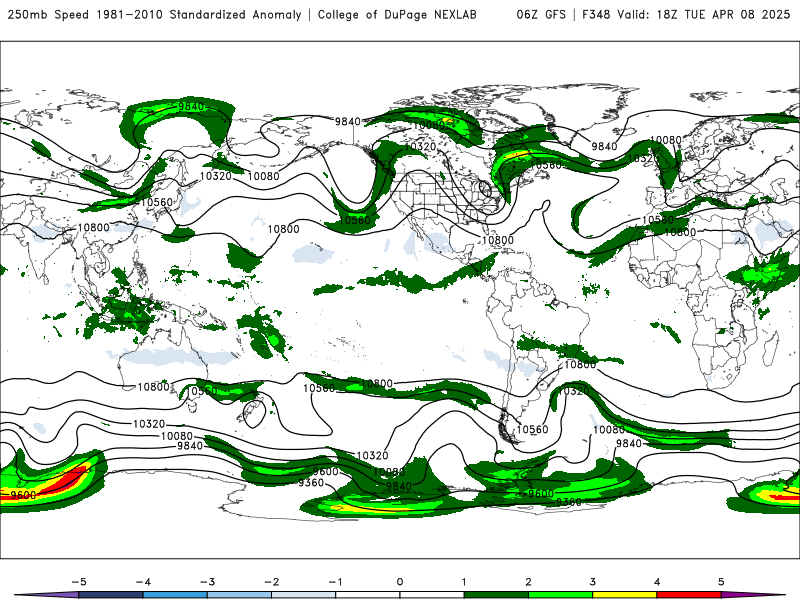This screenshot has height=600, width=800.
Task: Click the title text '250mb Speed 1981-2010 Standardized Anomaly'
Action: coord(154,14)
